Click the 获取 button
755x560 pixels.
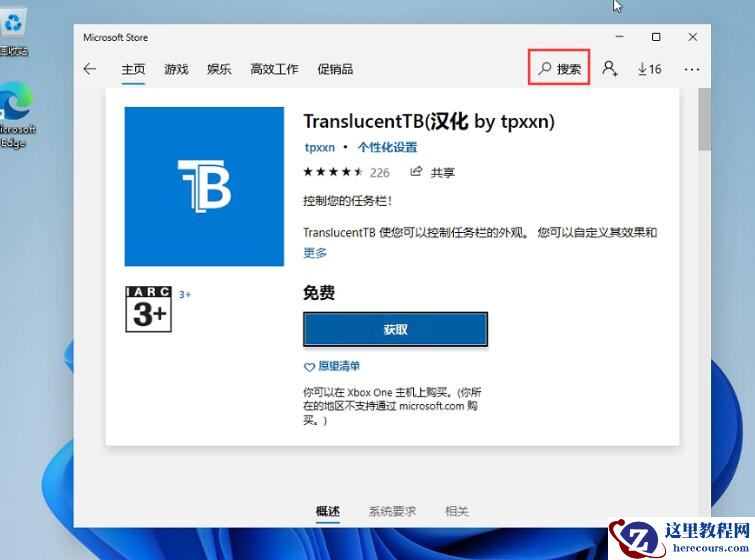pos(395,329)
